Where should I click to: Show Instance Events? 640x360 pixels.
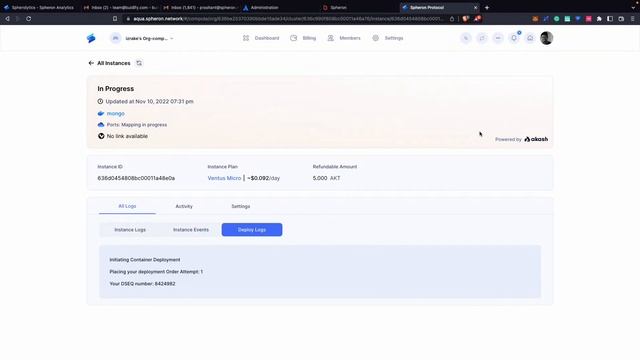pyautogui.click(x=191, y=230)
